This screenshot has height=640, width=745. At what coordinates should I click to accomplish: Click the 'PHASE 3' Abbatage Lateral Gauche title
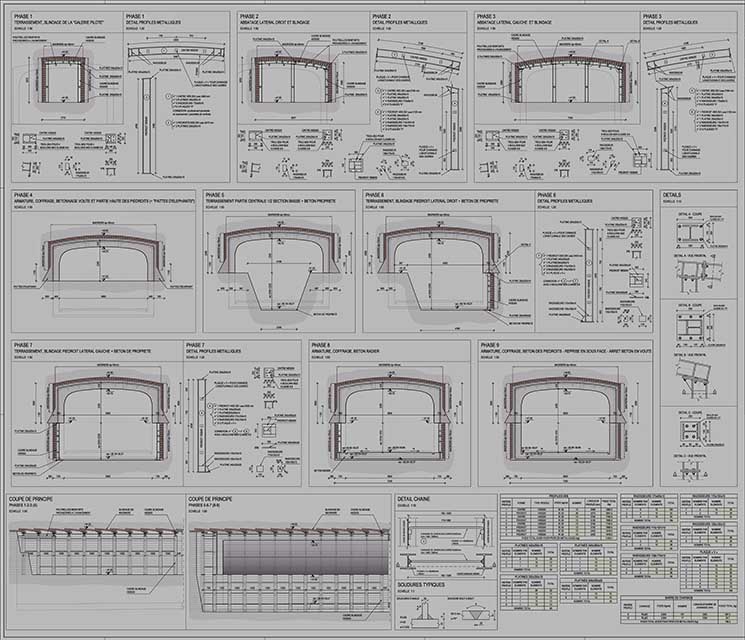point(514,19)
